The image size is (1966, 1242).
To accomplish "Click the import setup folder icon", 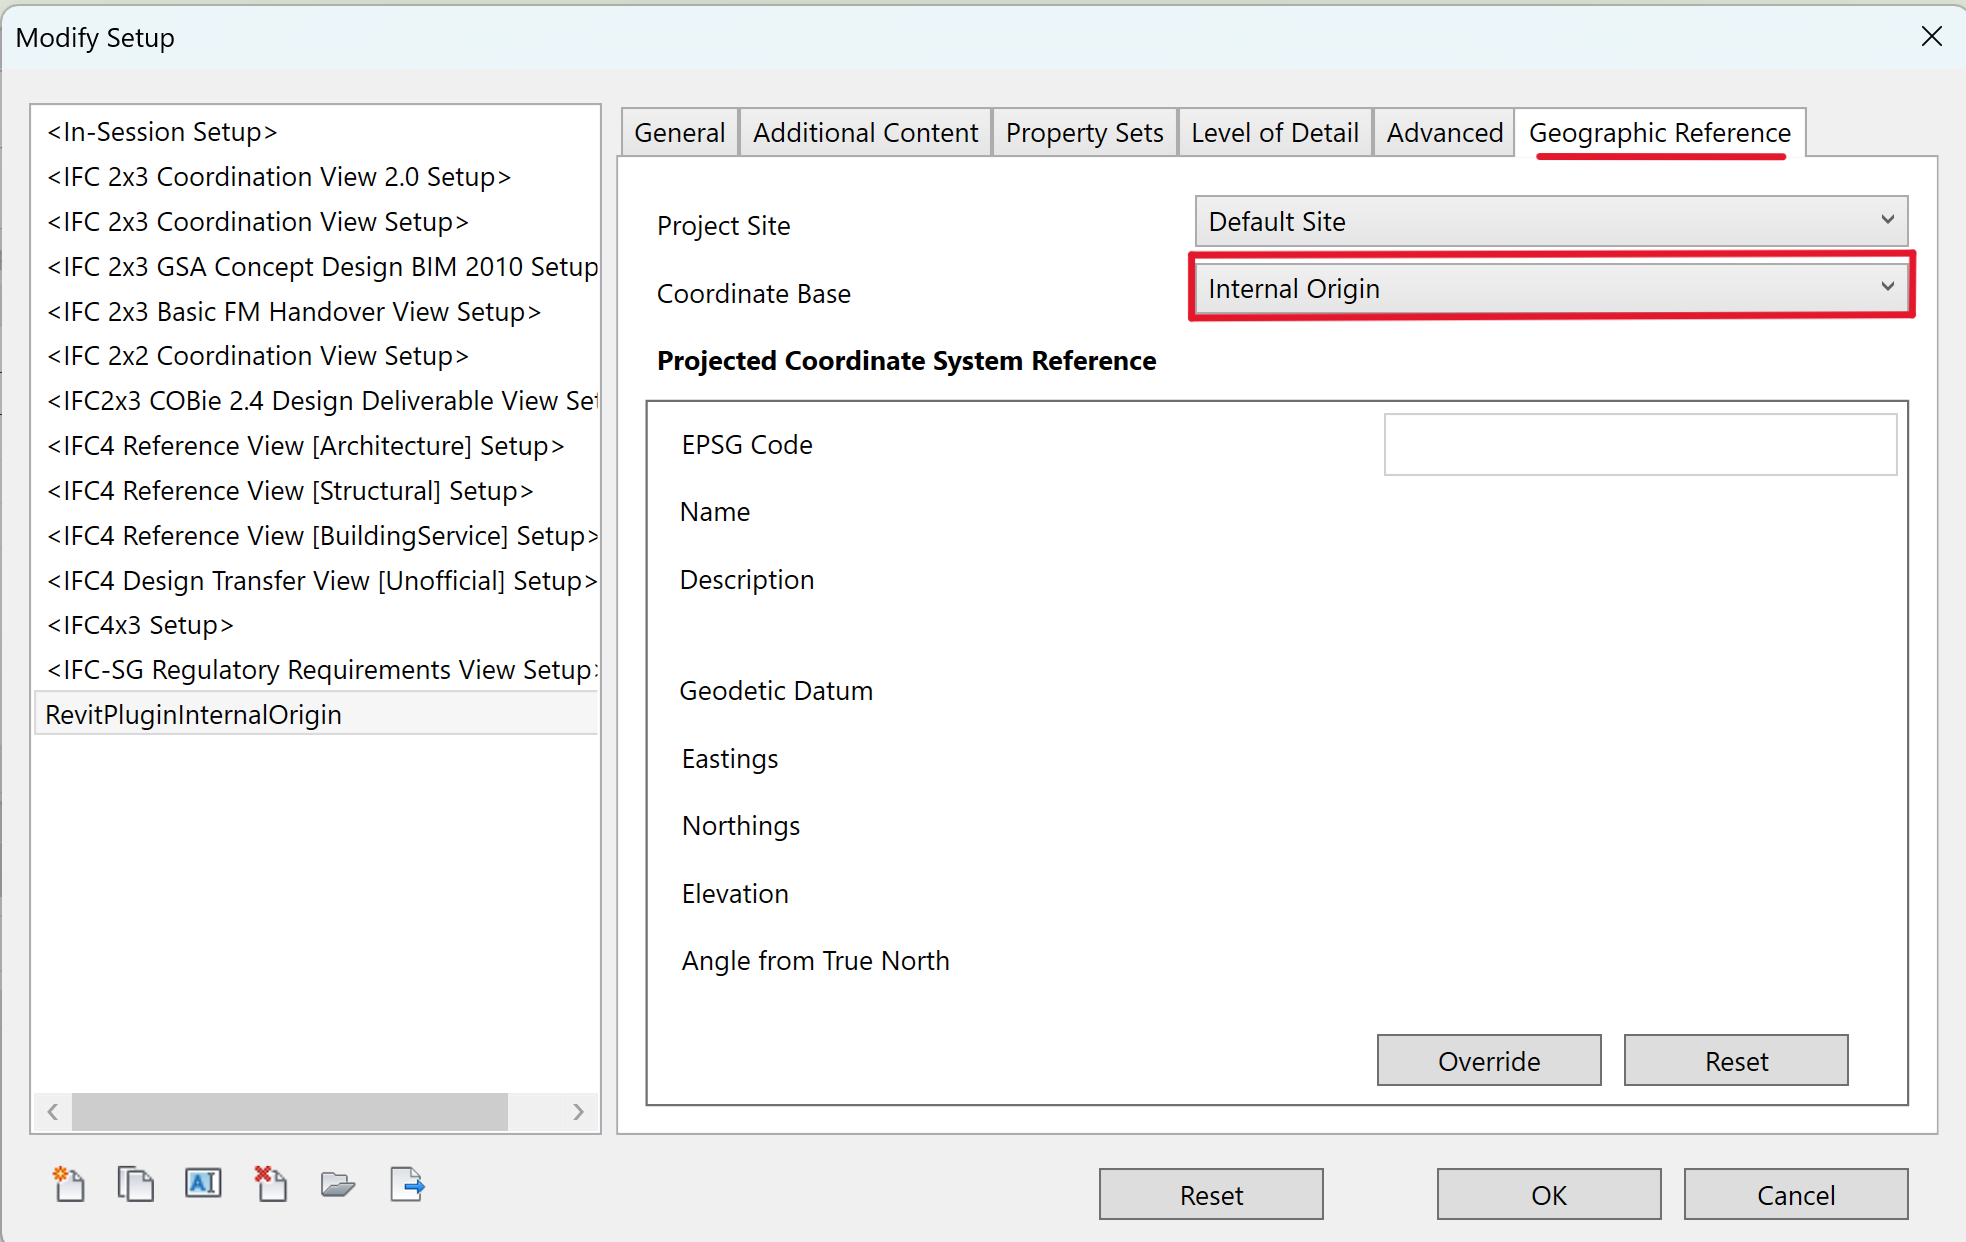I will [x=338, y=1185].
